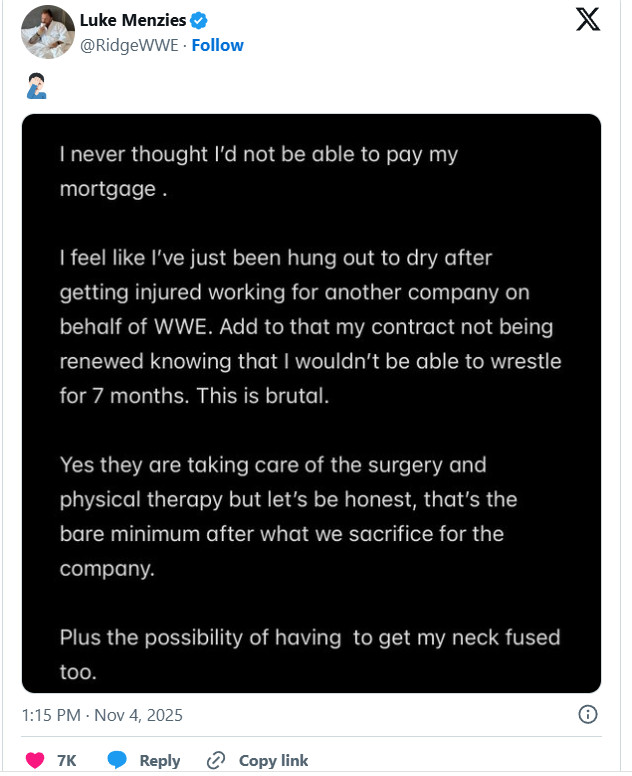Viewport: 632px width, 776px height.
Task: Click the chain link icon
Action: point(216,760)
